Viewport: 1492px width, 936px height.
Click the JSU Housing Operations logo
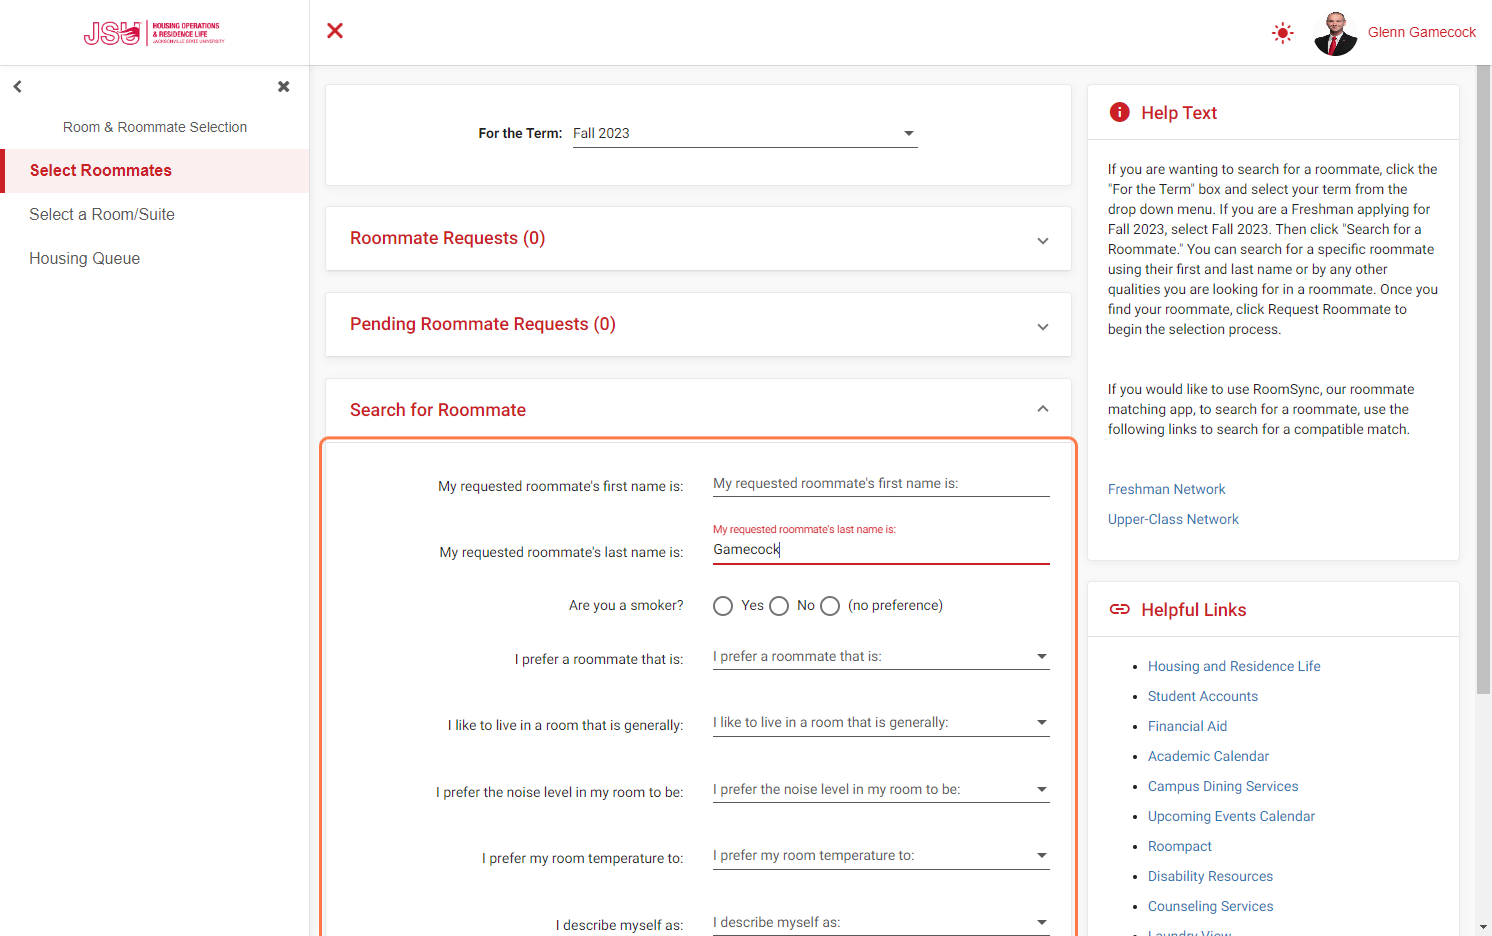pos(154,33)
